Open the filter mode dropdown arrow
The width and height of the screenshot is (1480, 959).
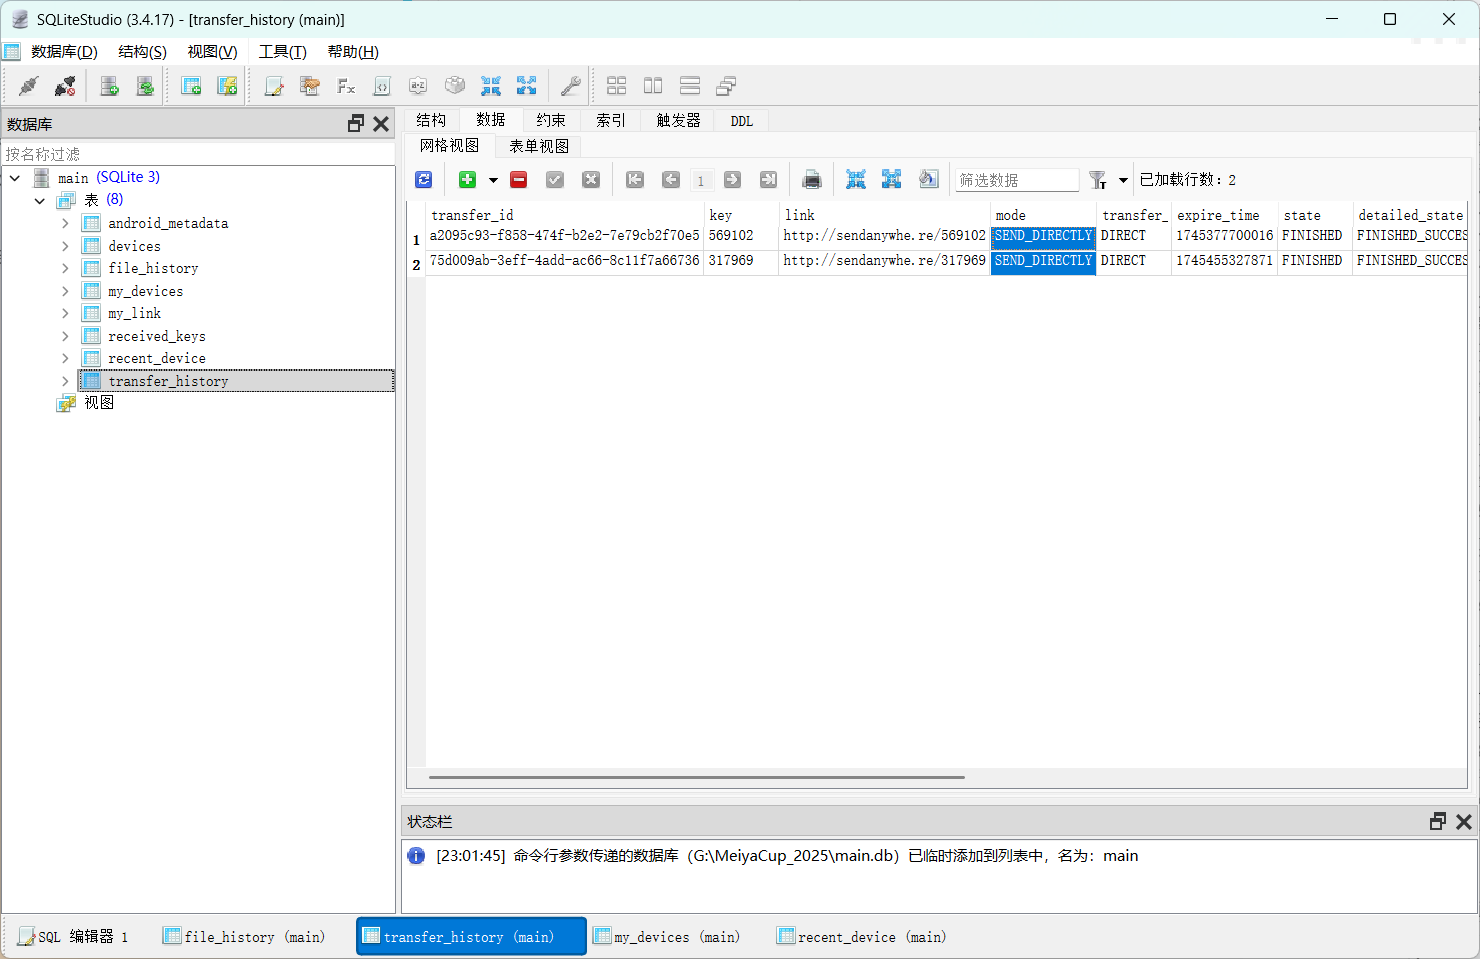click(1123, 181)
